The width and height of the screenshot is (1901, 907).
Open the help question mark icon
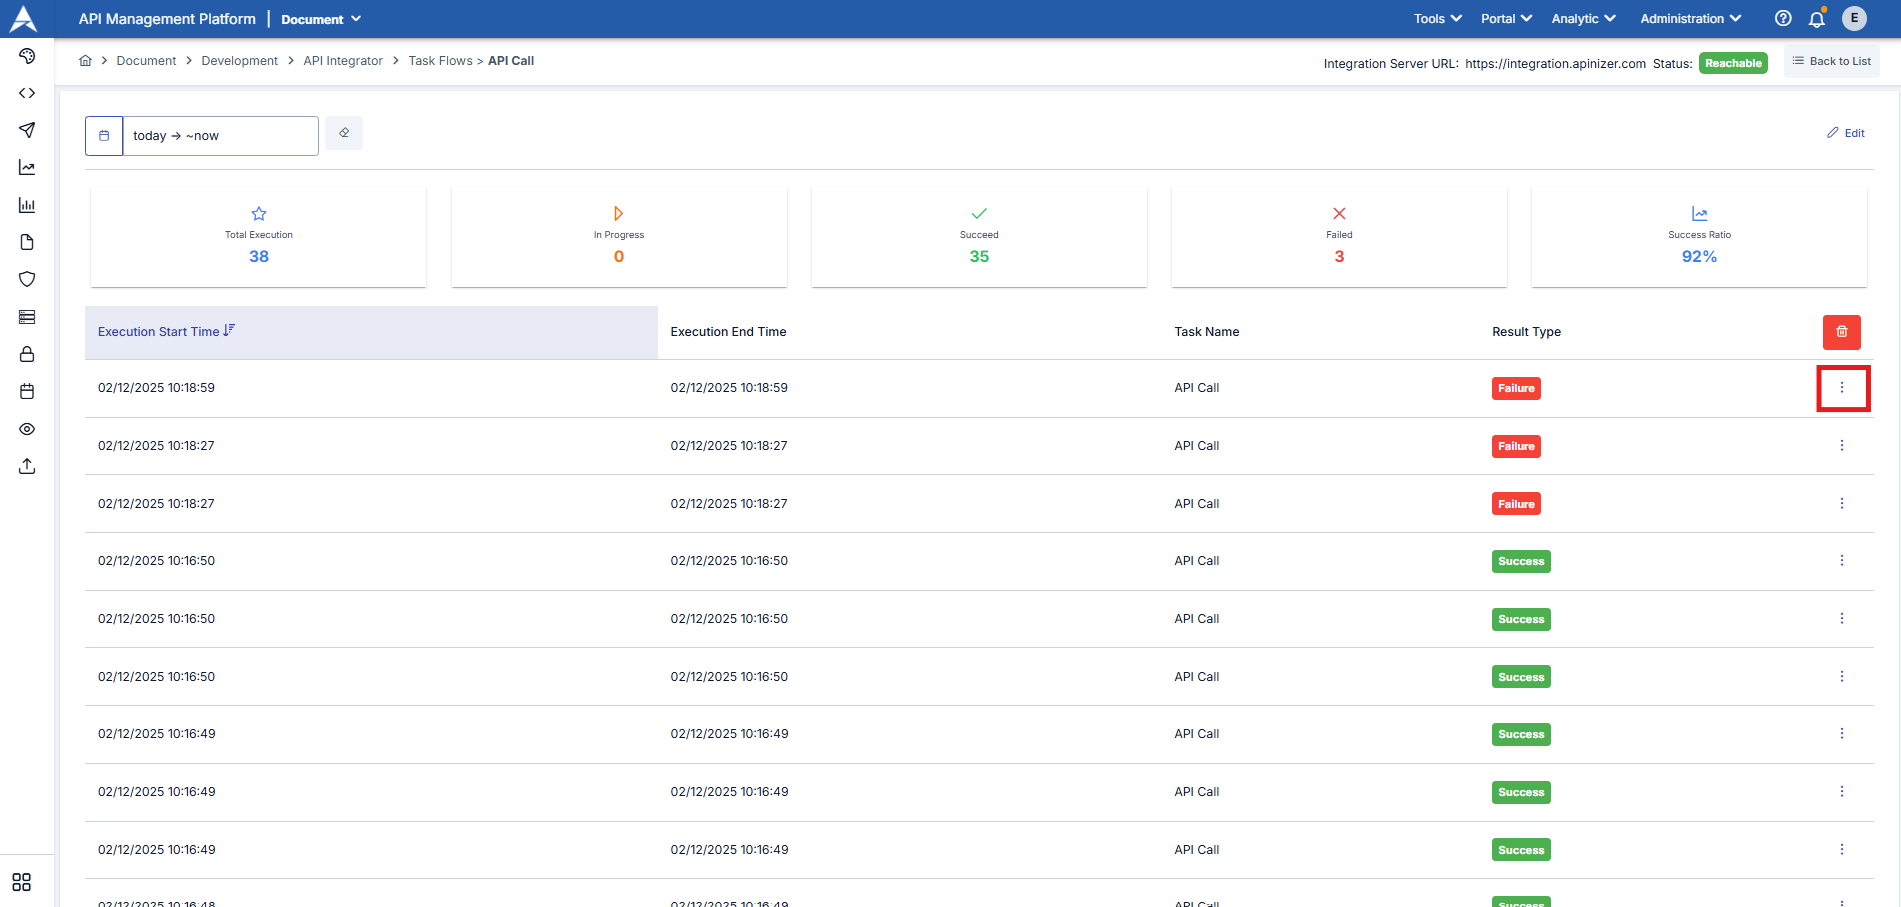[1783, 19]
